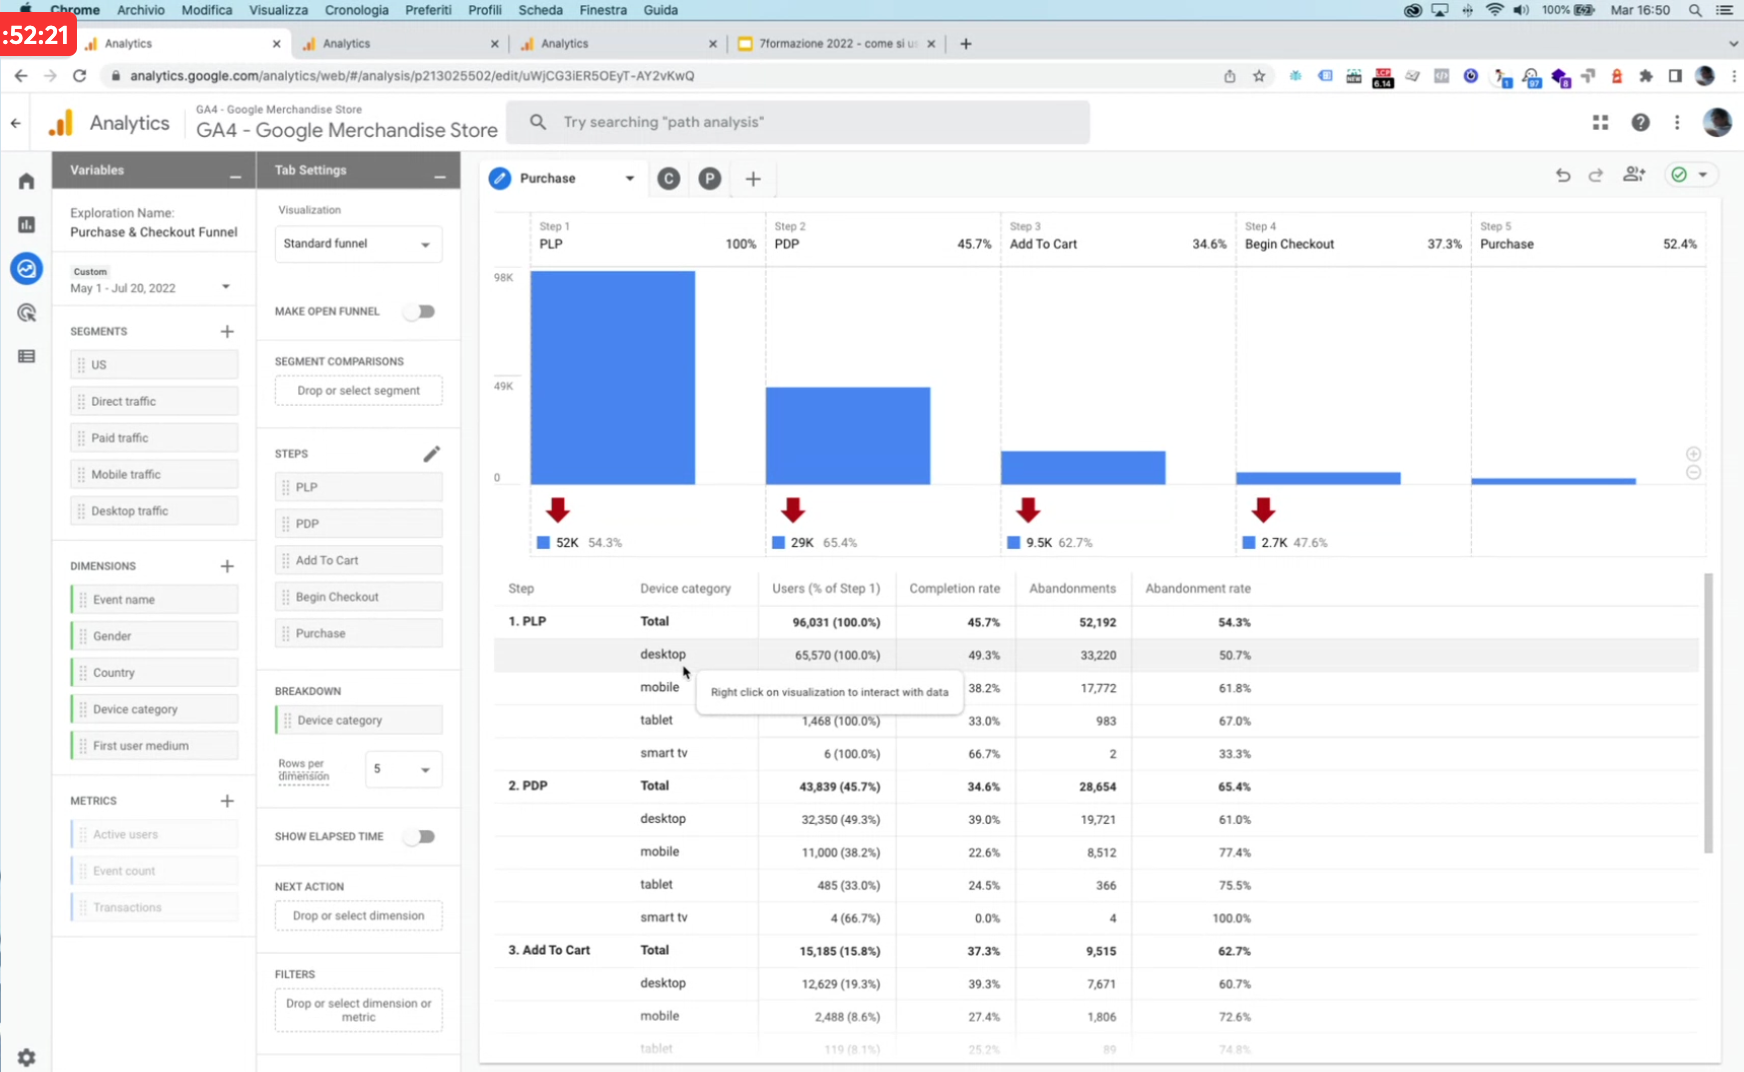
Task: Share exploration with add-people icon
Action: pos(1634,174)
